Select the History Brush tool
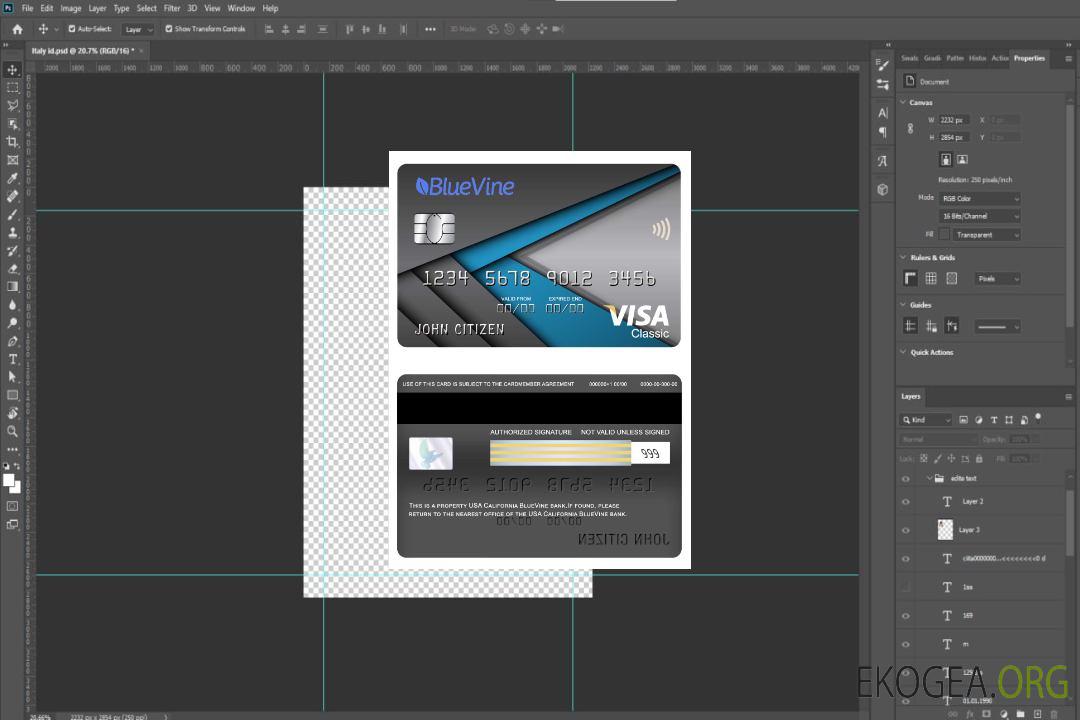Screen dimensions: 1080x720 click(12, 251)
